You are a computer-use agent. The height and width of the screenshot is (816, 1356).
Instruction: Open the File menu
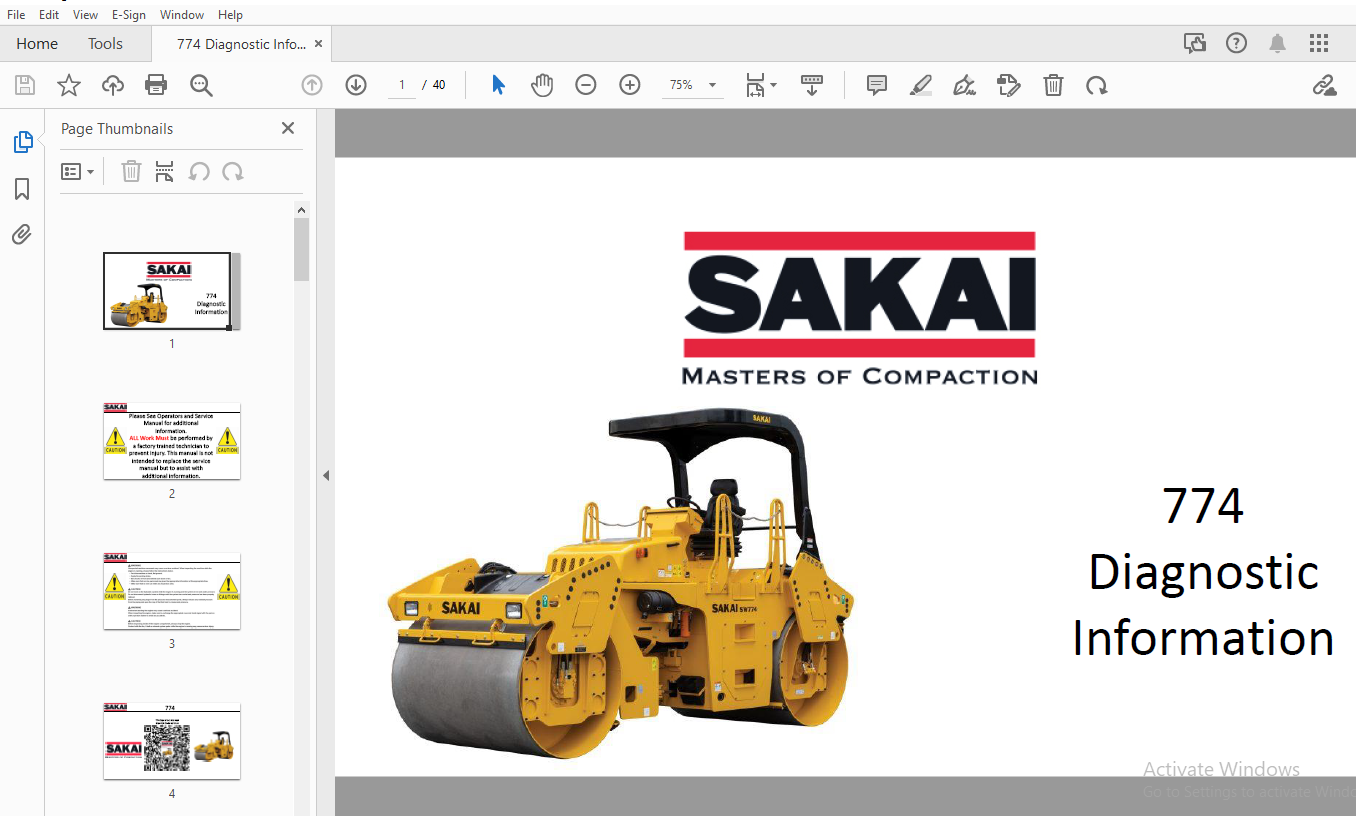(x=16, y=14)
